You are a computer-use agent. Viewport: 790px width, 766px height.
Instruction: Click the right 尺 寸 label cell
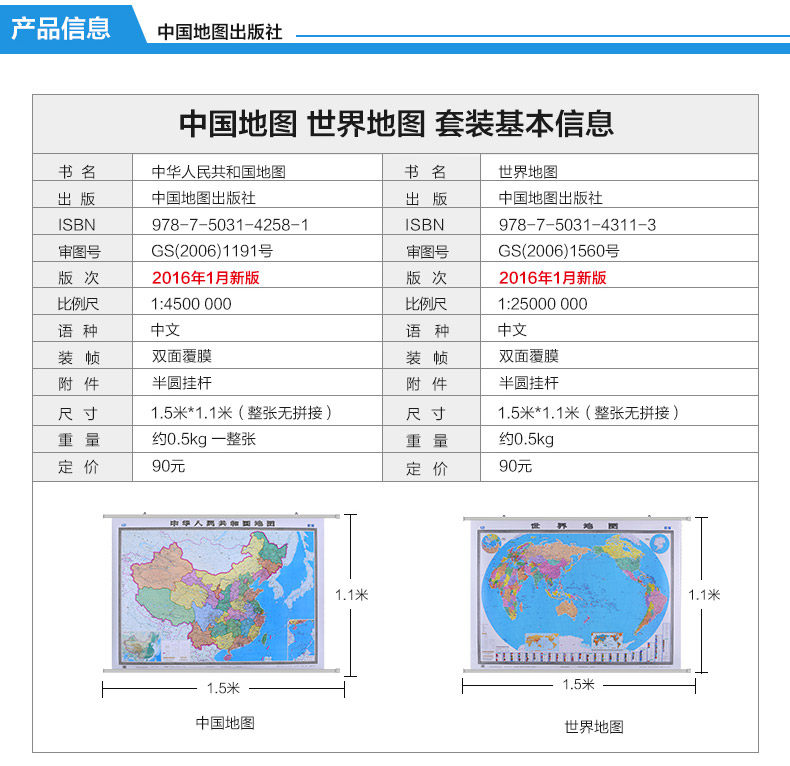pyautogui.click(x=431, y=411)
